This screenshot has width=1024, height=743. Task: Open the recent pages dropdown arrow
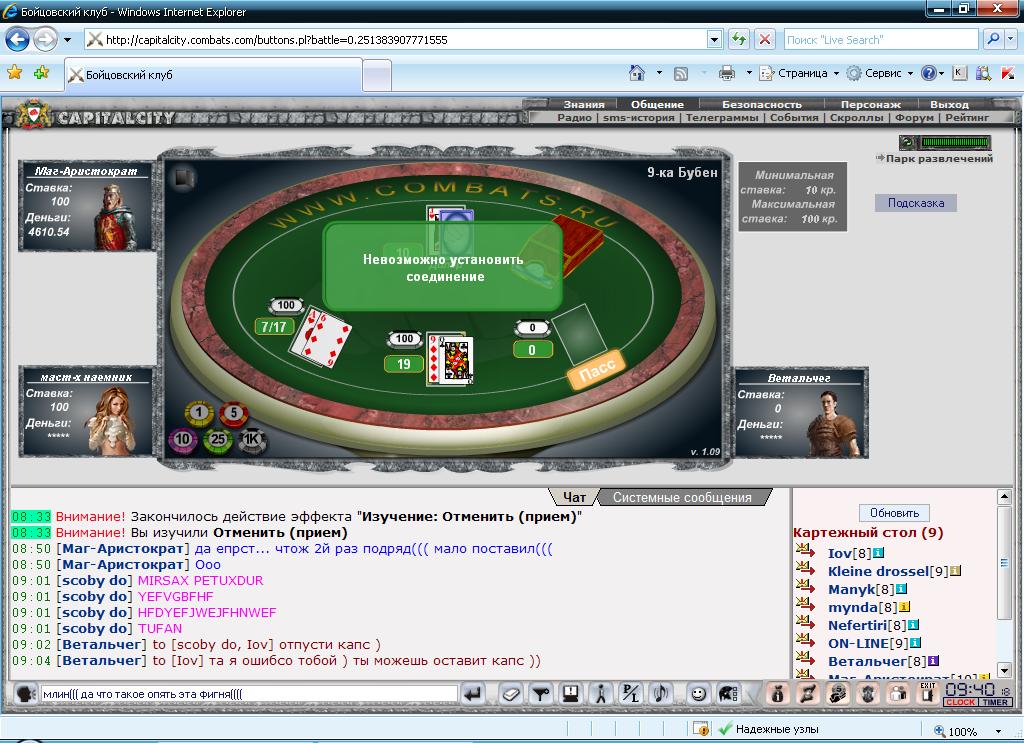coord(67,40)
